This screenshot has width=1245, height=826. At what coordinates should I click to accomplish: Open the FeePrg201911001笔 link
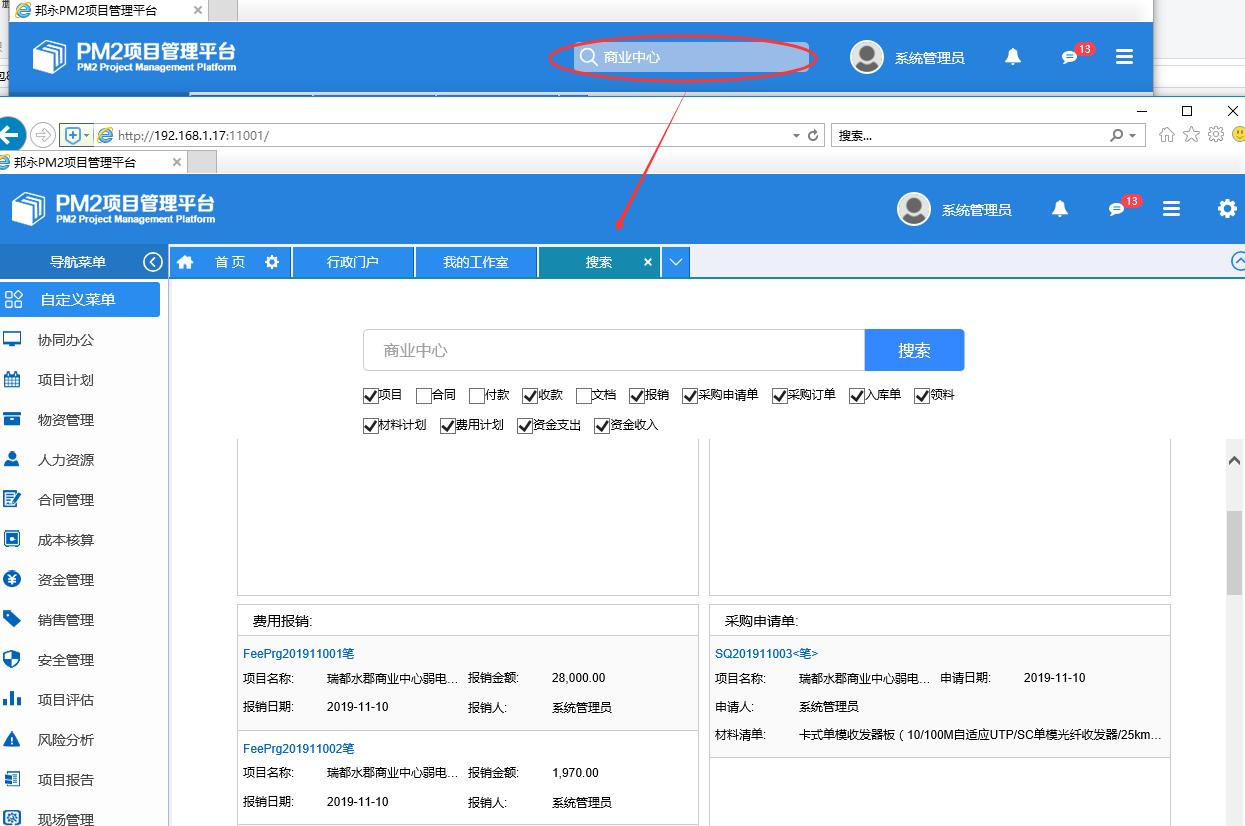[x=298, y=654]
